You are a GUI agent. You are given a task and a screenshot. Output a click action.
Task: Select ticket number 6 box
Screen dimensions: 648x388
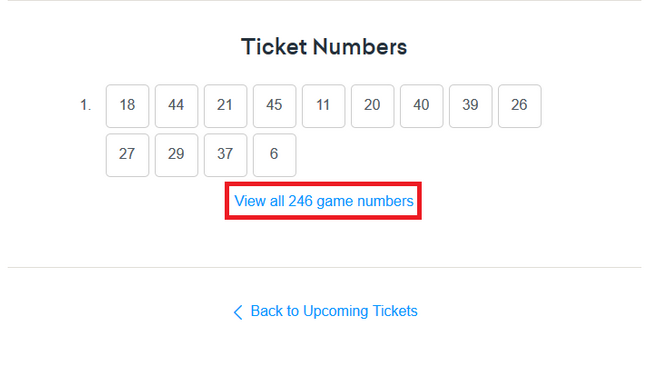pyautogui.click(x=274, y=155)
